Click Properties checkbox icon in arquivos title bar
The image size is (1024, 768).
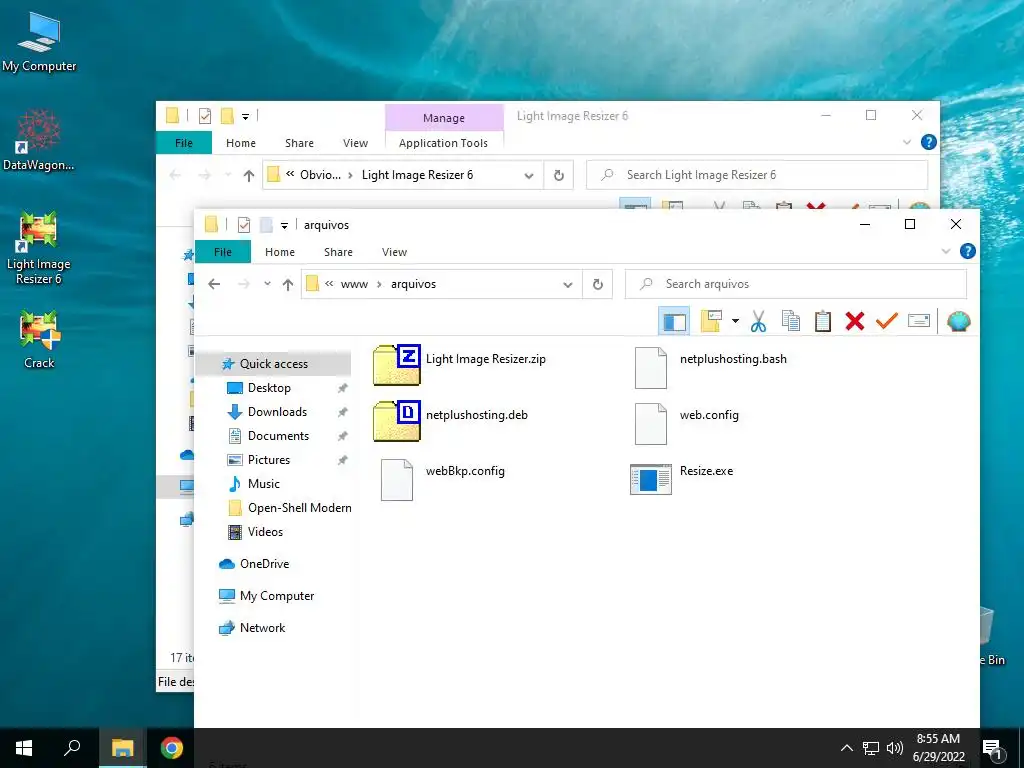point(244,225)
